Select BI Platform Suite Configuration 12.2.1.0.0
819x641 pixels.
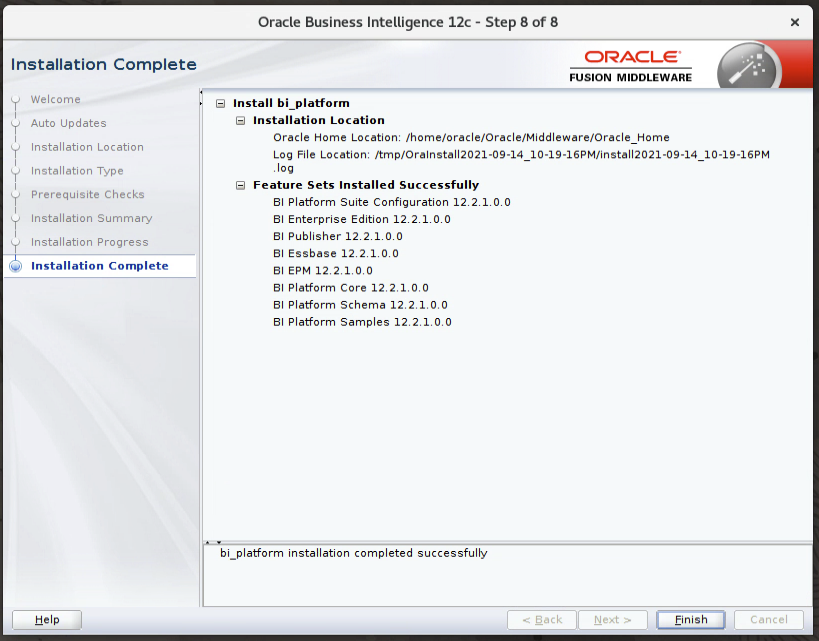coord(392,203)
